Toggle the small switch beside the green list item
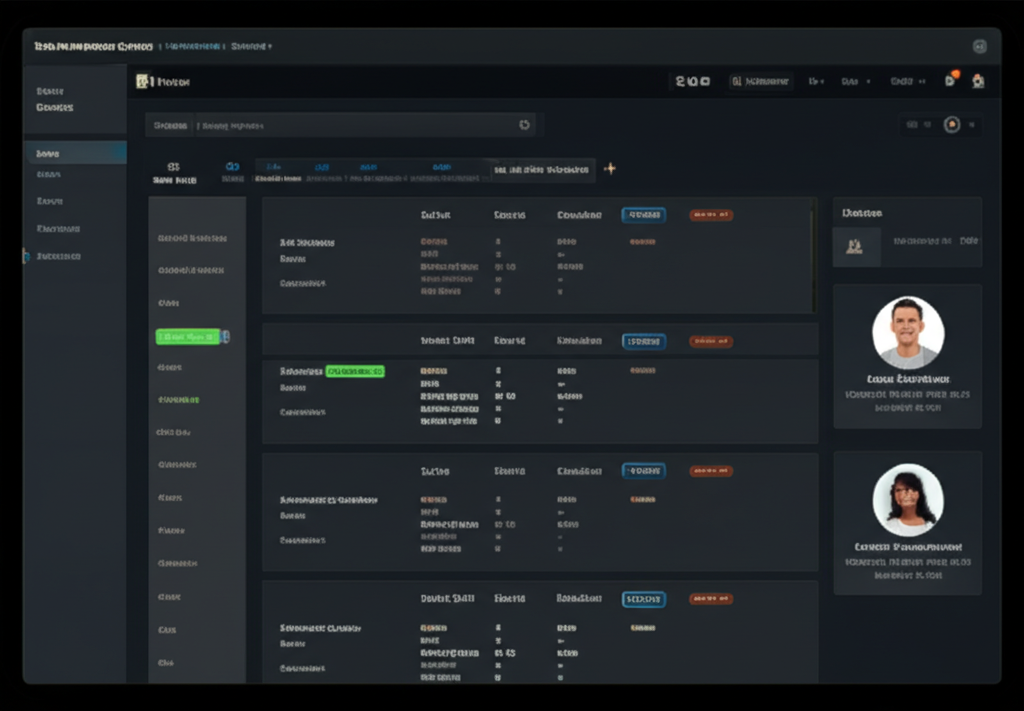 (225, 337)
